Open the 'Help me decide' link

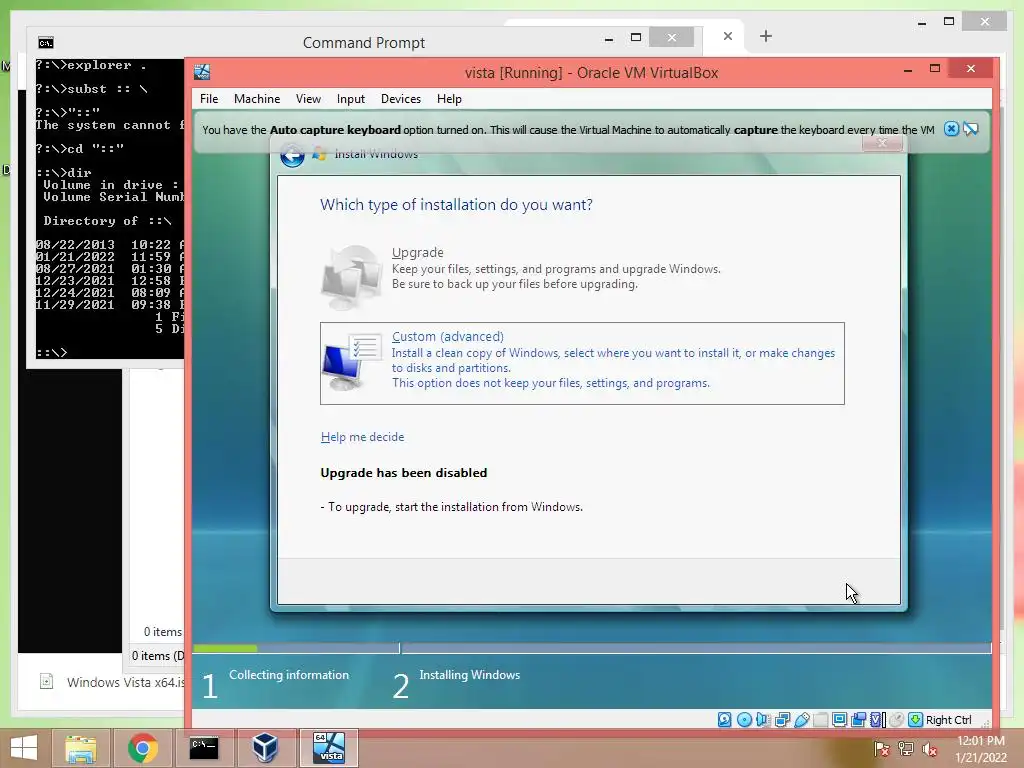(x=362, y=437)
